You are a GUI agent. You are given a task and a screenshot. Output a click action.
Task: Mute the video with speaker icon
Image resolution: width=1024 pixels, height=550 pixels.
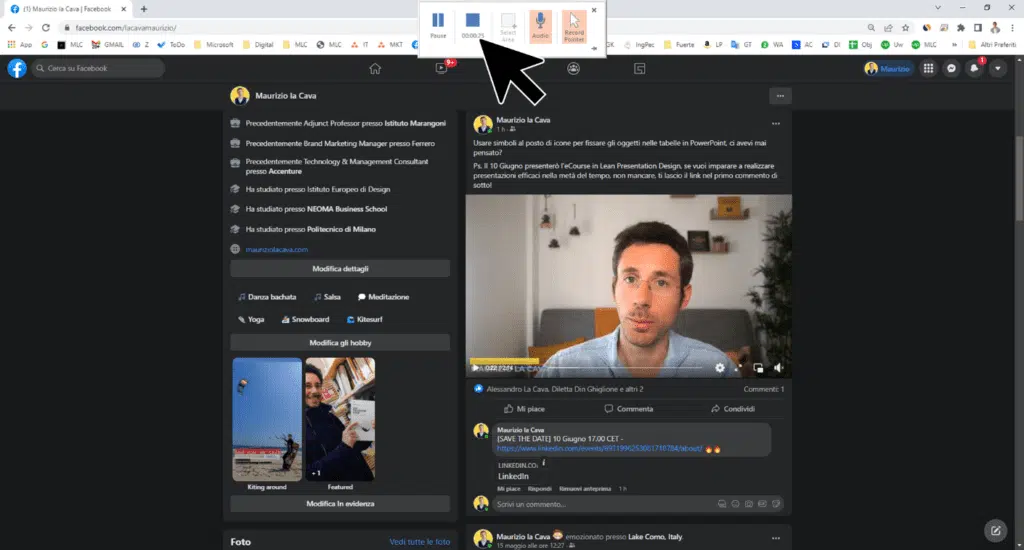[x=779, y=368]
